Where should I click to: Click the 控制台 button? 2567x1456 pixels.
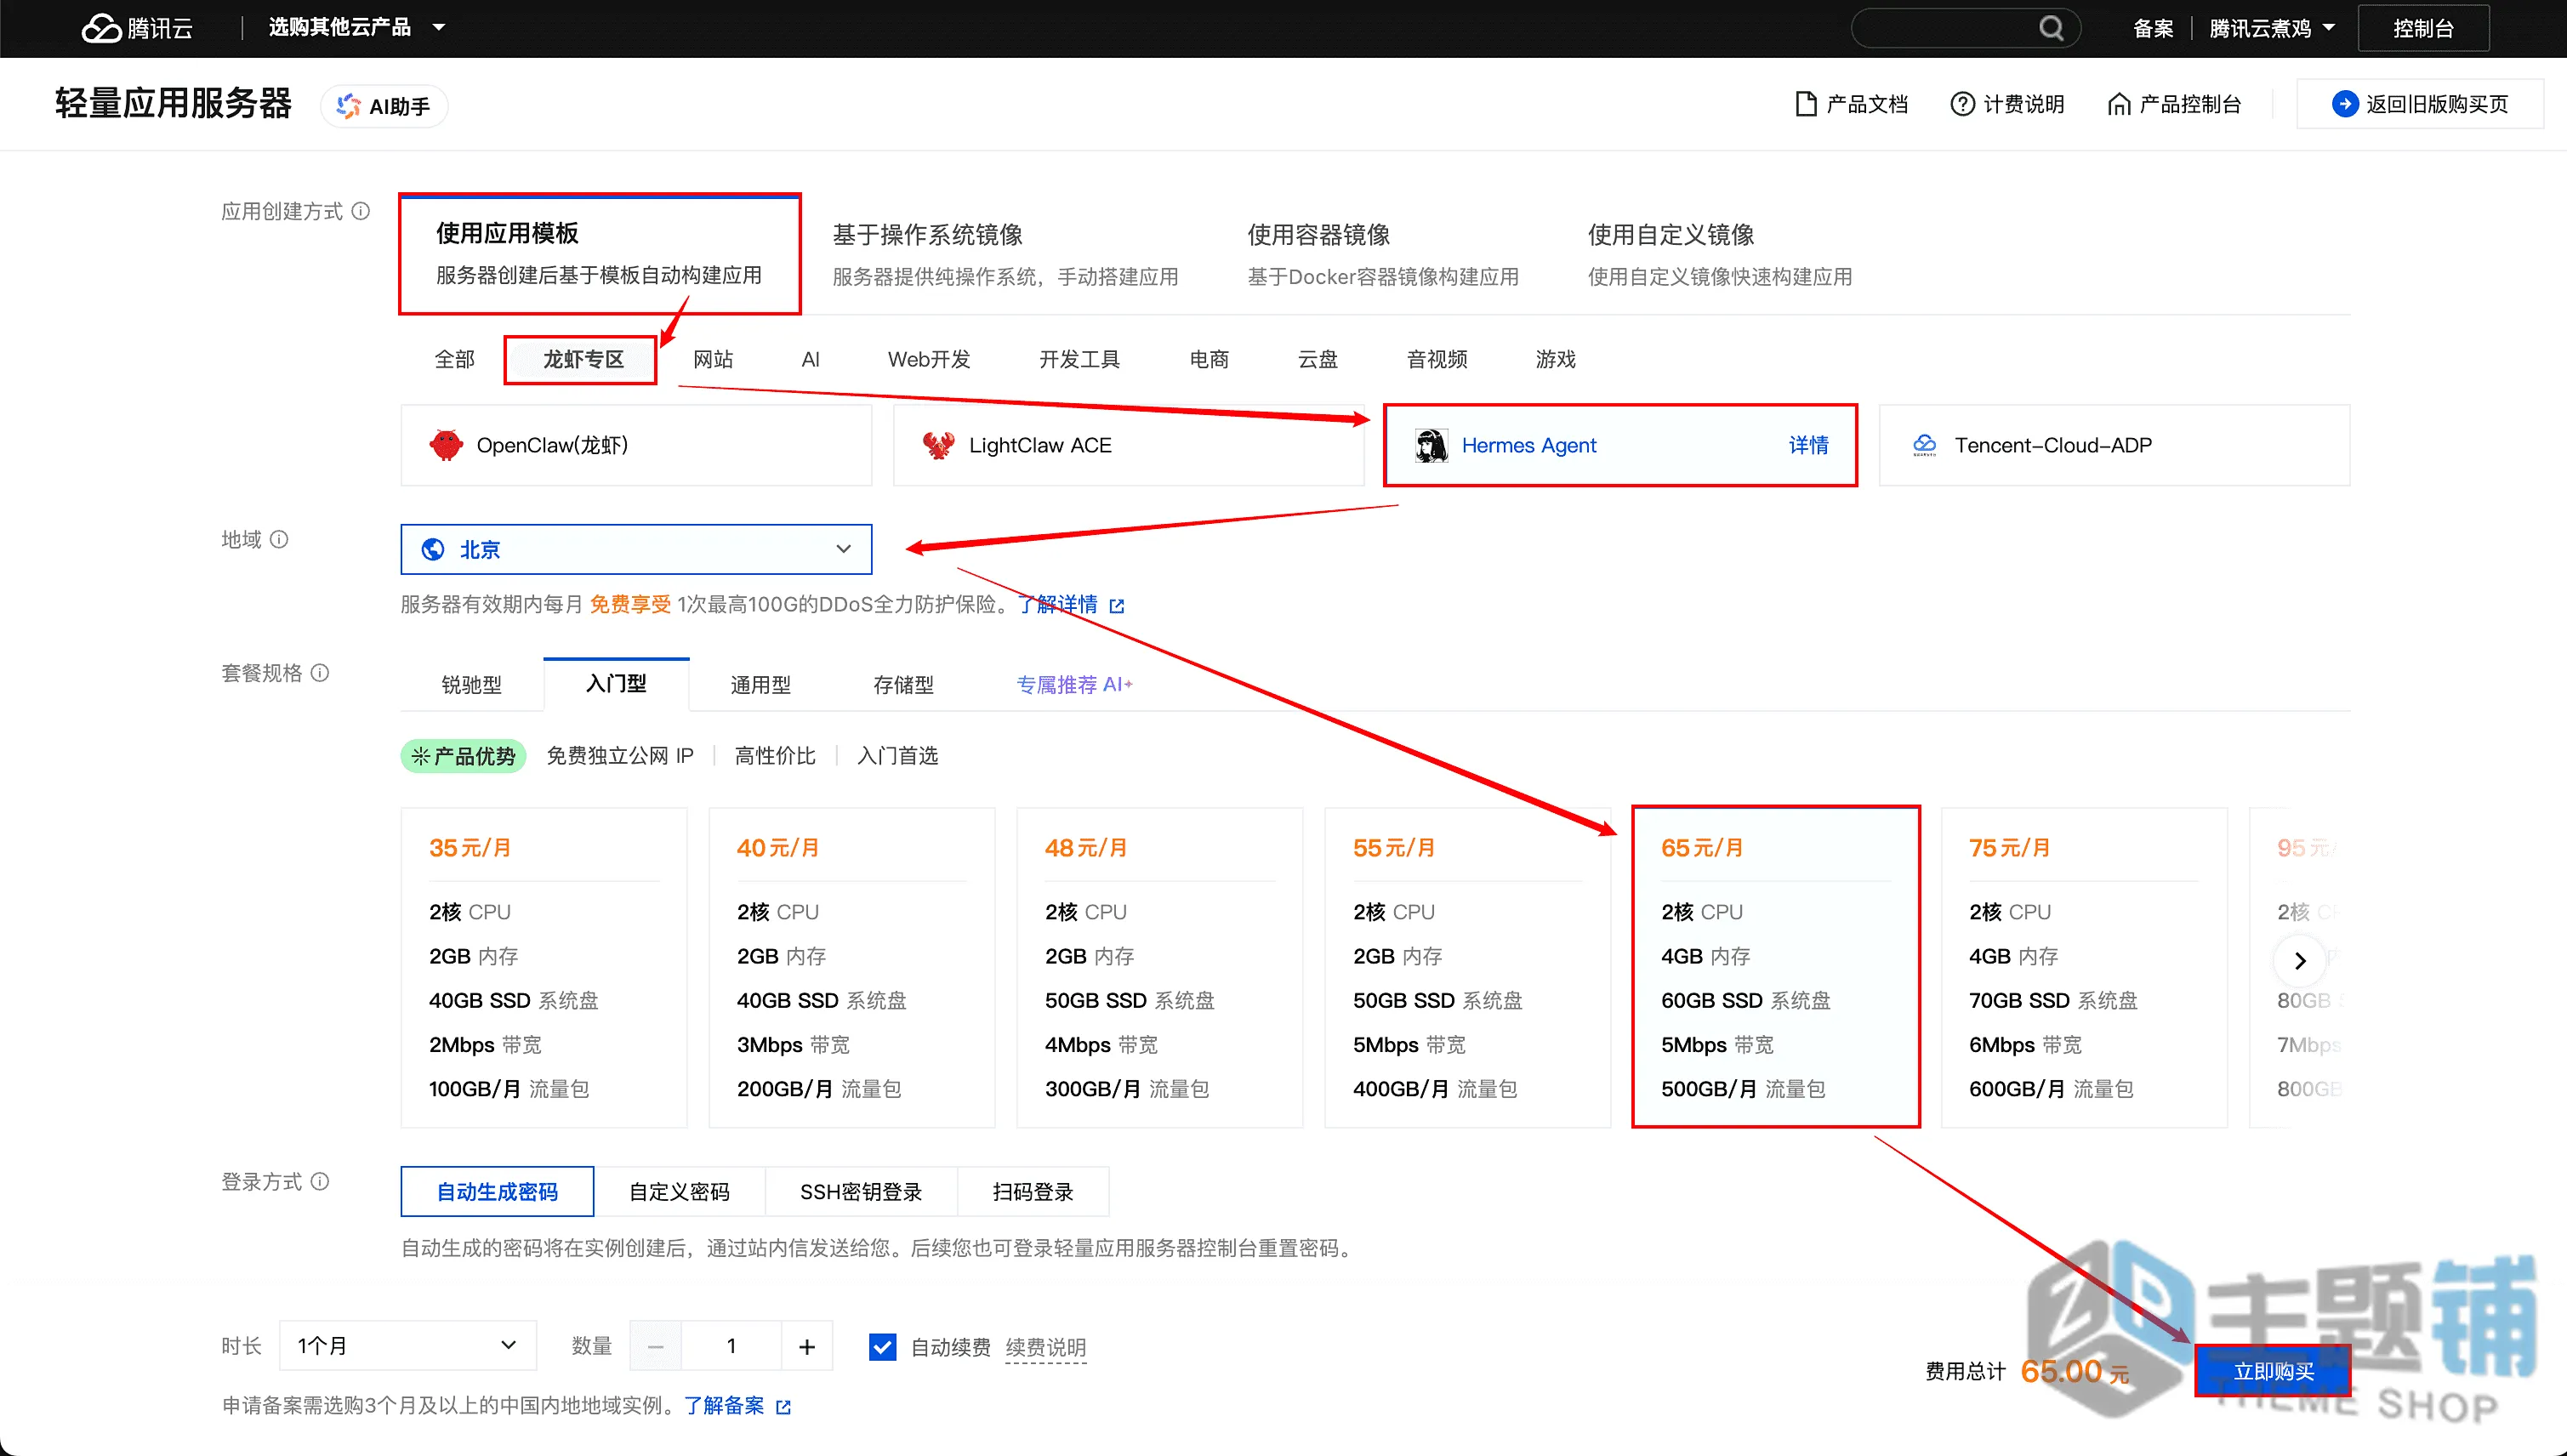tap(2423, 28)
